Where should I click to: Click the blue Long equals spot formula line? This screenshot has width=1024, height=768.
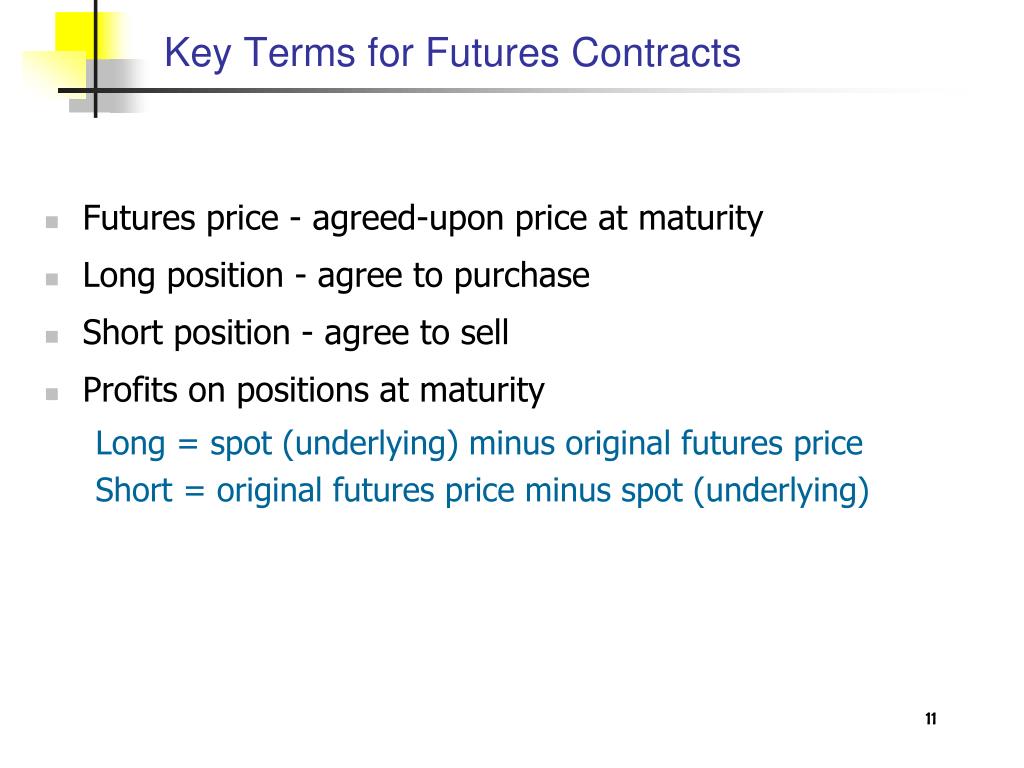point(479,444)
